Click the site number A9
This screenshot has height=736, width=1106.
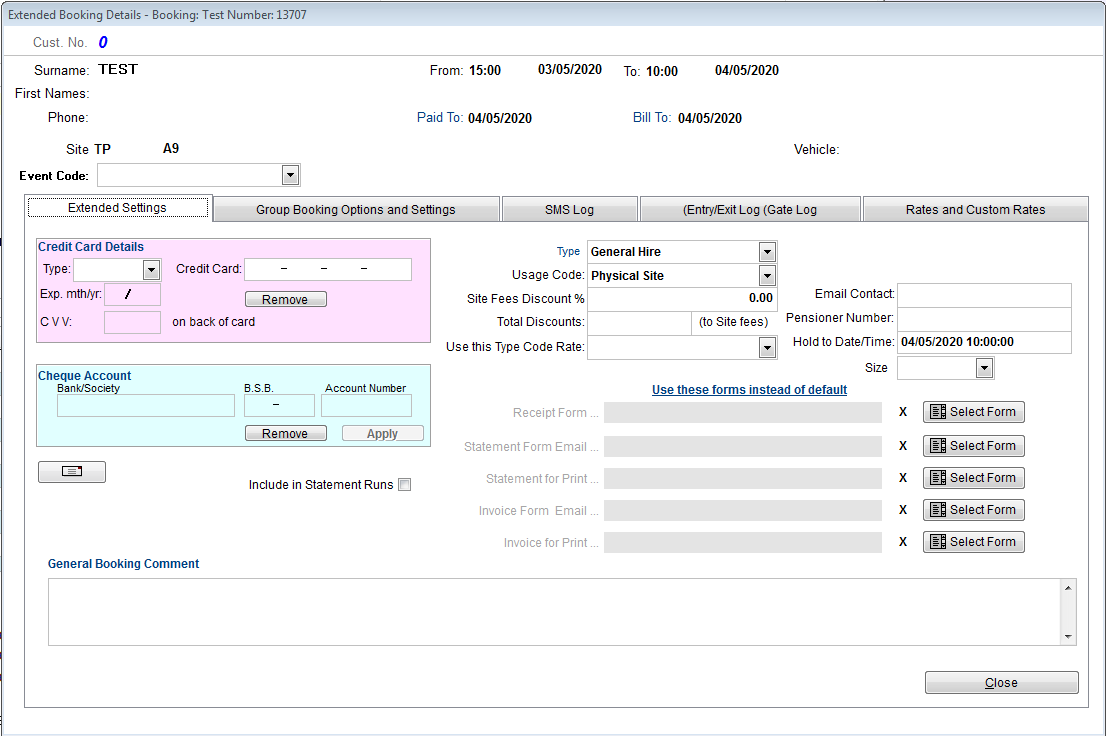[171, 148]
